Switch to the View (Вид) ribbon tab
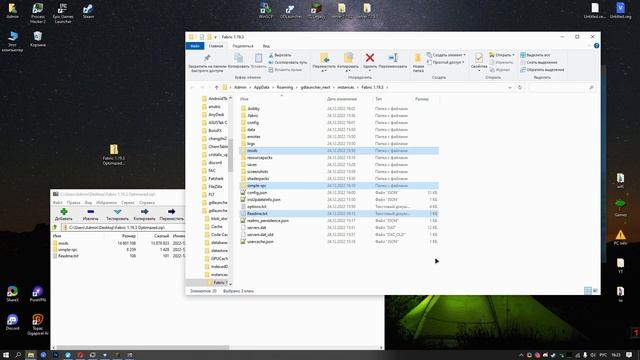Screen dimensions: 640x360 tap(266, 46)
